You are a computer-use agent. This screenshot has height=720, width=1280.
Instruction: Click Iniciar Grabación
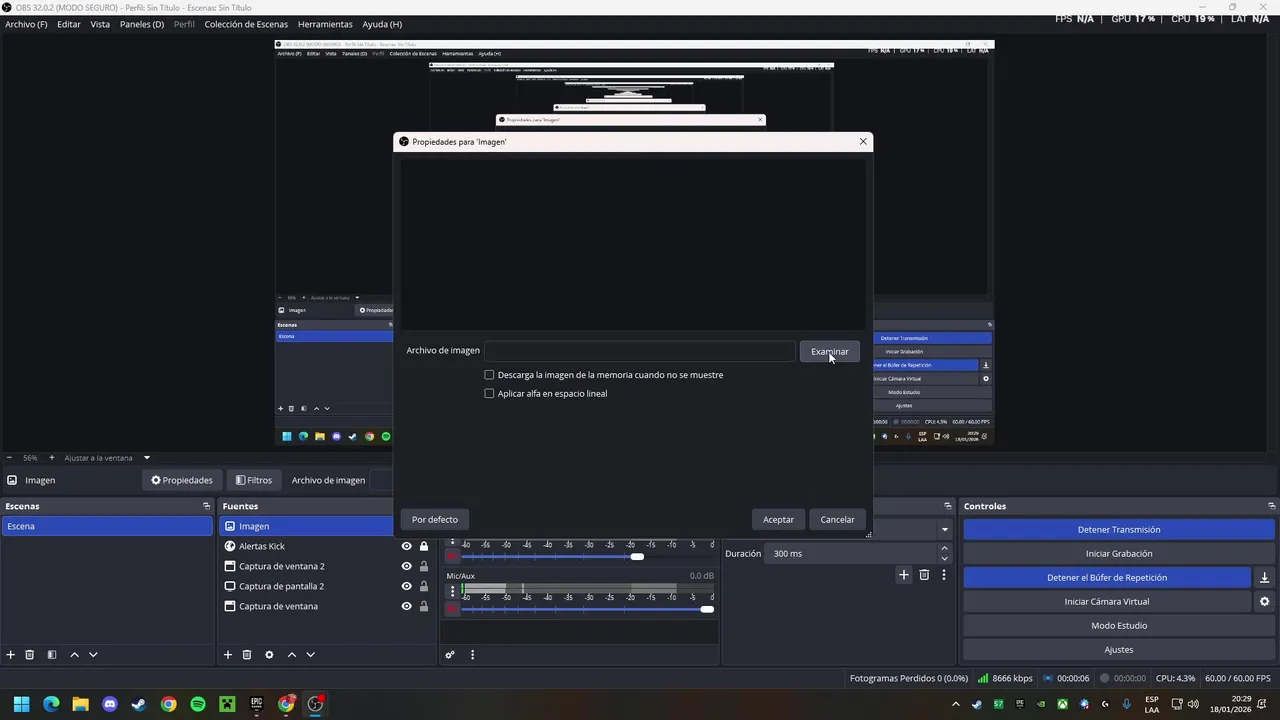pos(1119,554)
